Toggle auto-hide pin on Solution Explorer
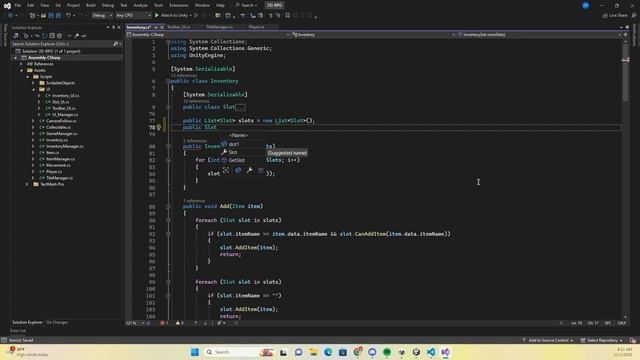Viewport: 640px width, 360px height. pyautogui.click(x=113, y=27)
